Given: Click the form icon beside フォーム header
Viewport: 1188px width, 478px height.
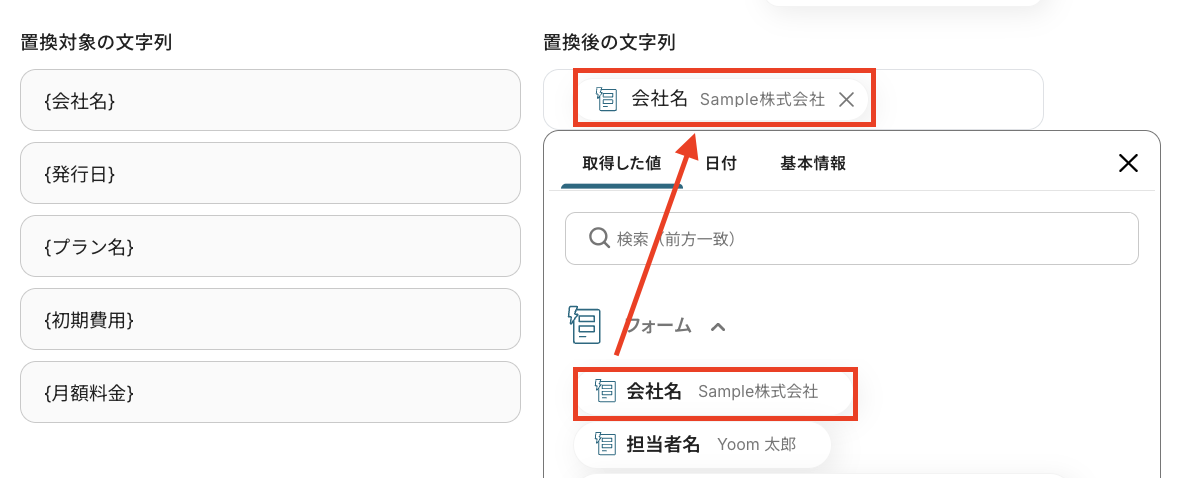Looking at the screenshot, I should (x=584, y=325).
